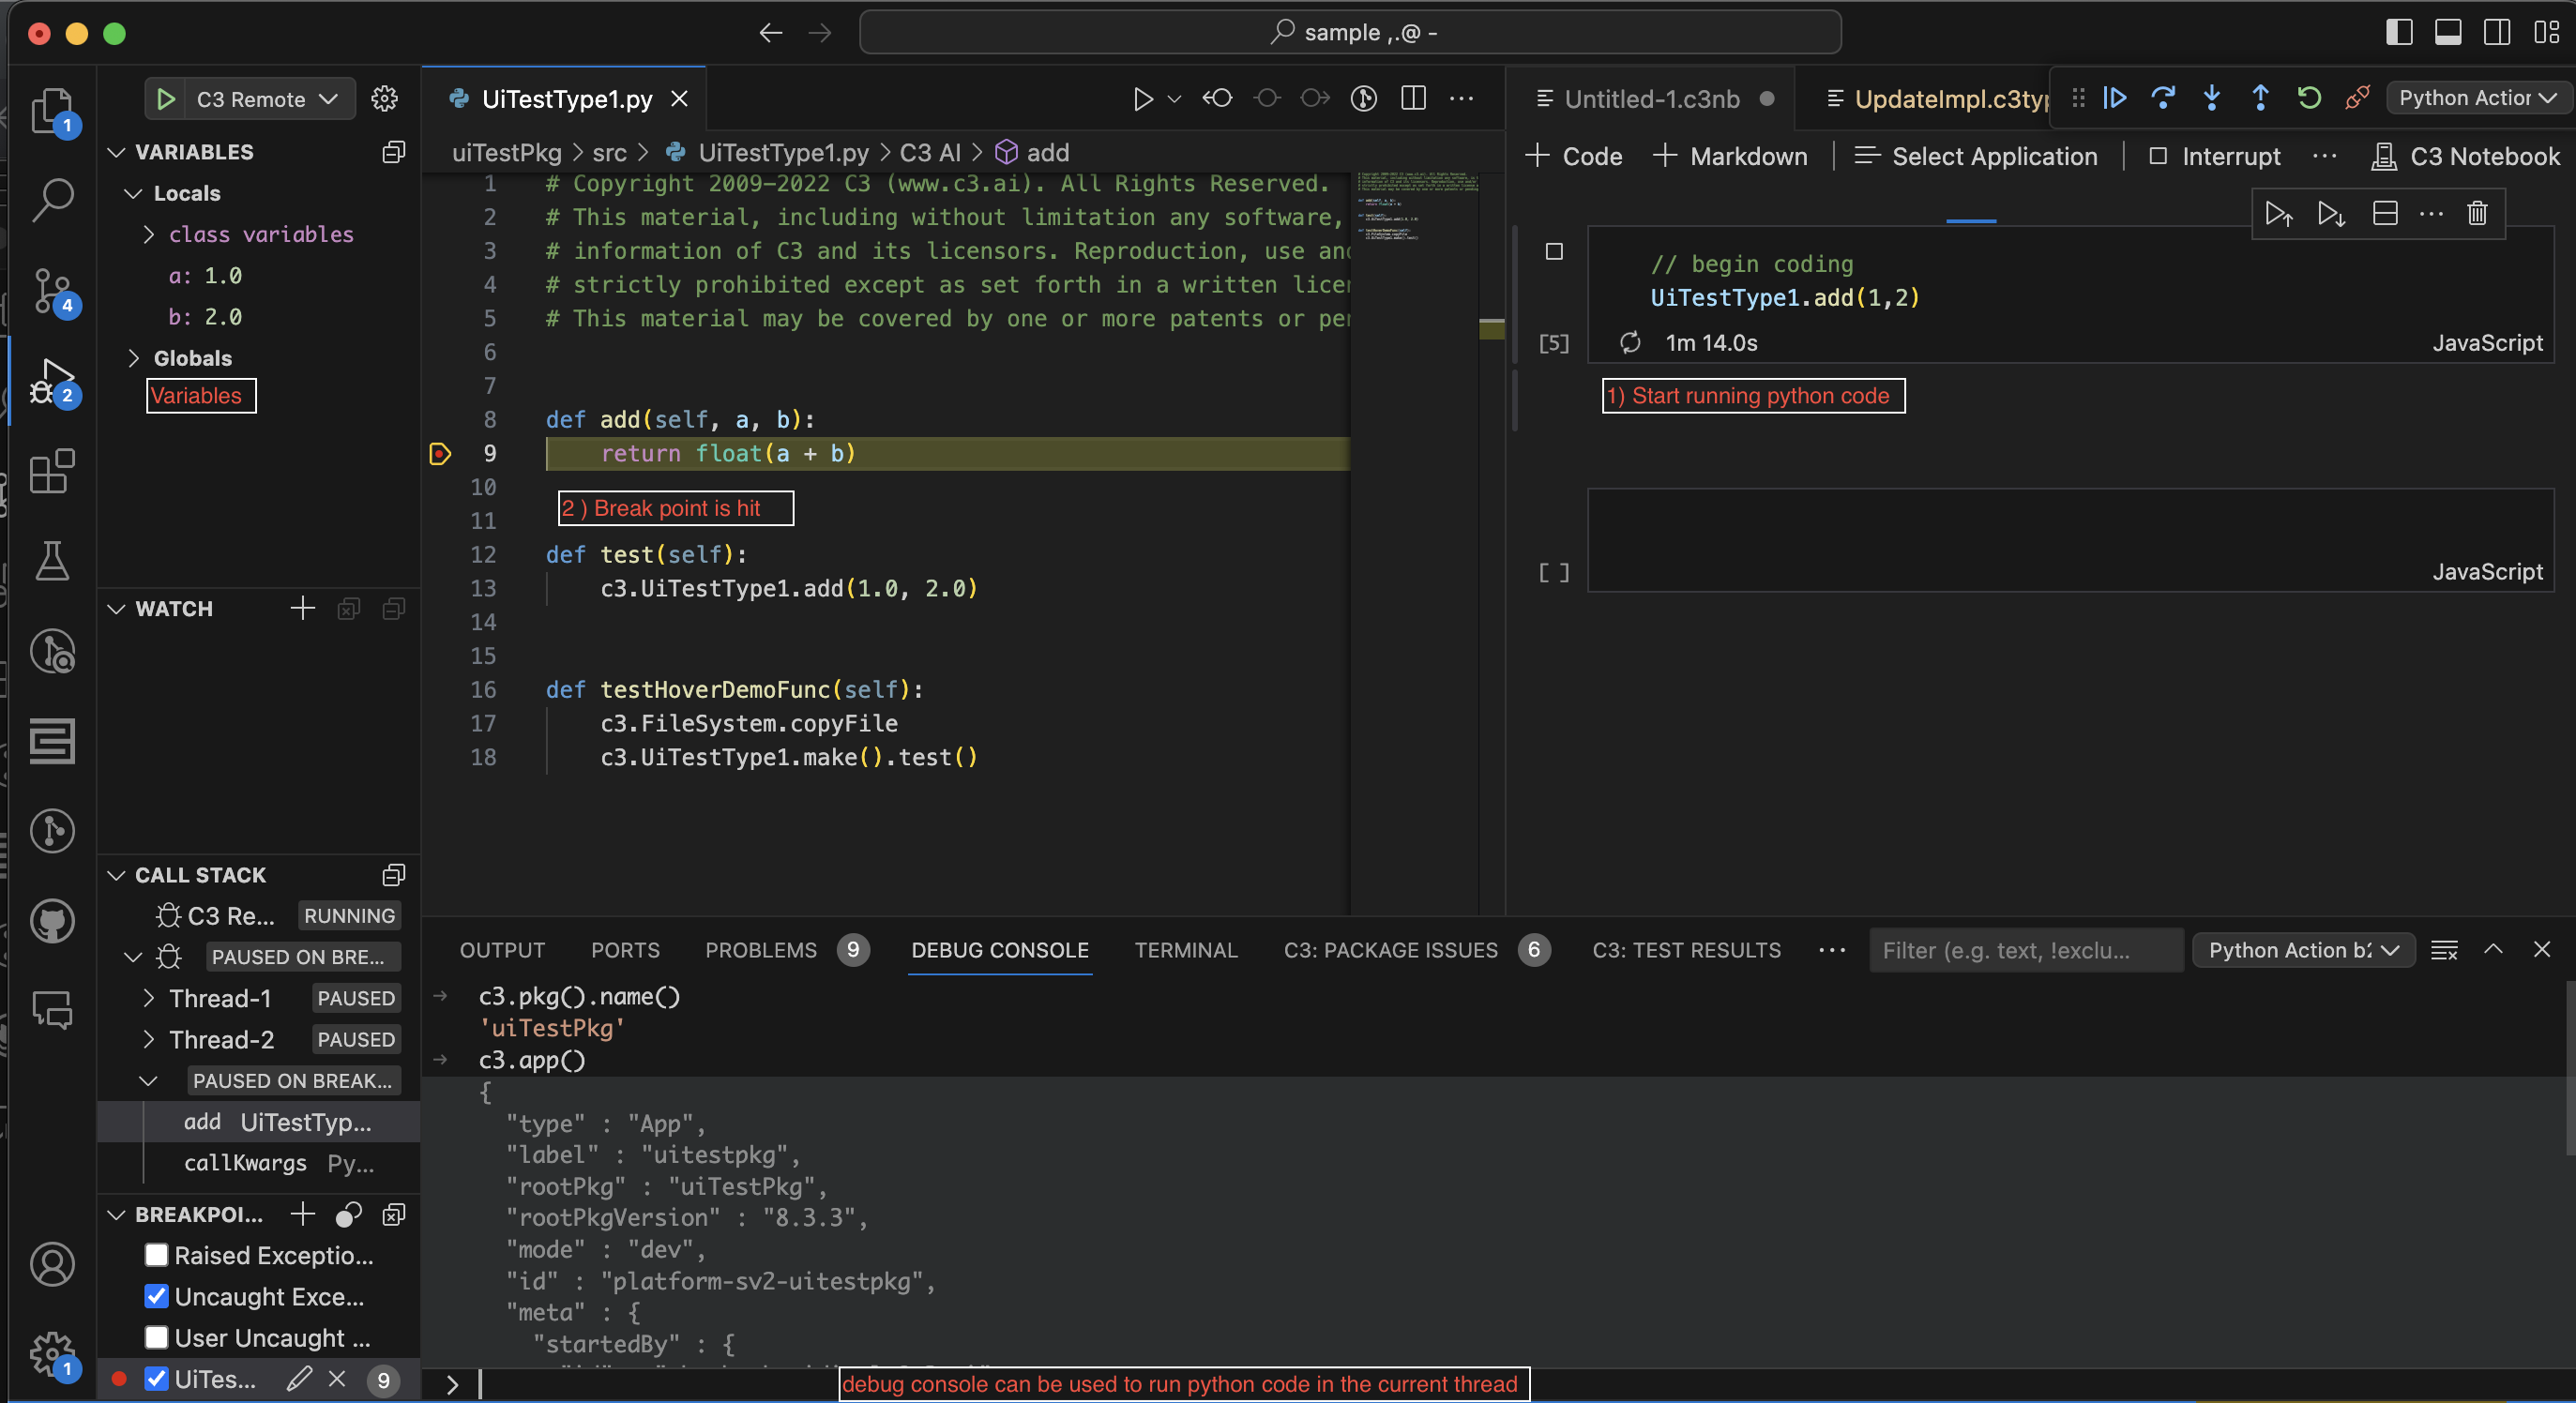This screenshot has width=2576, height=1403.
Task: Click Select Application in the notebook toolbar
Action: point(1976,156)
